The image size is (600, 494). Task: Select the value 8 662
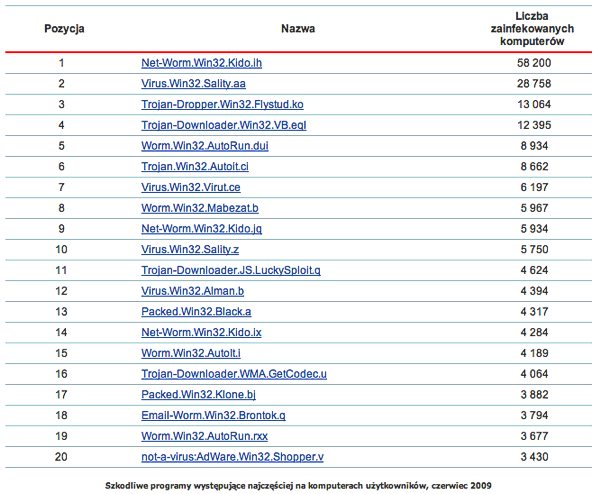534,166
